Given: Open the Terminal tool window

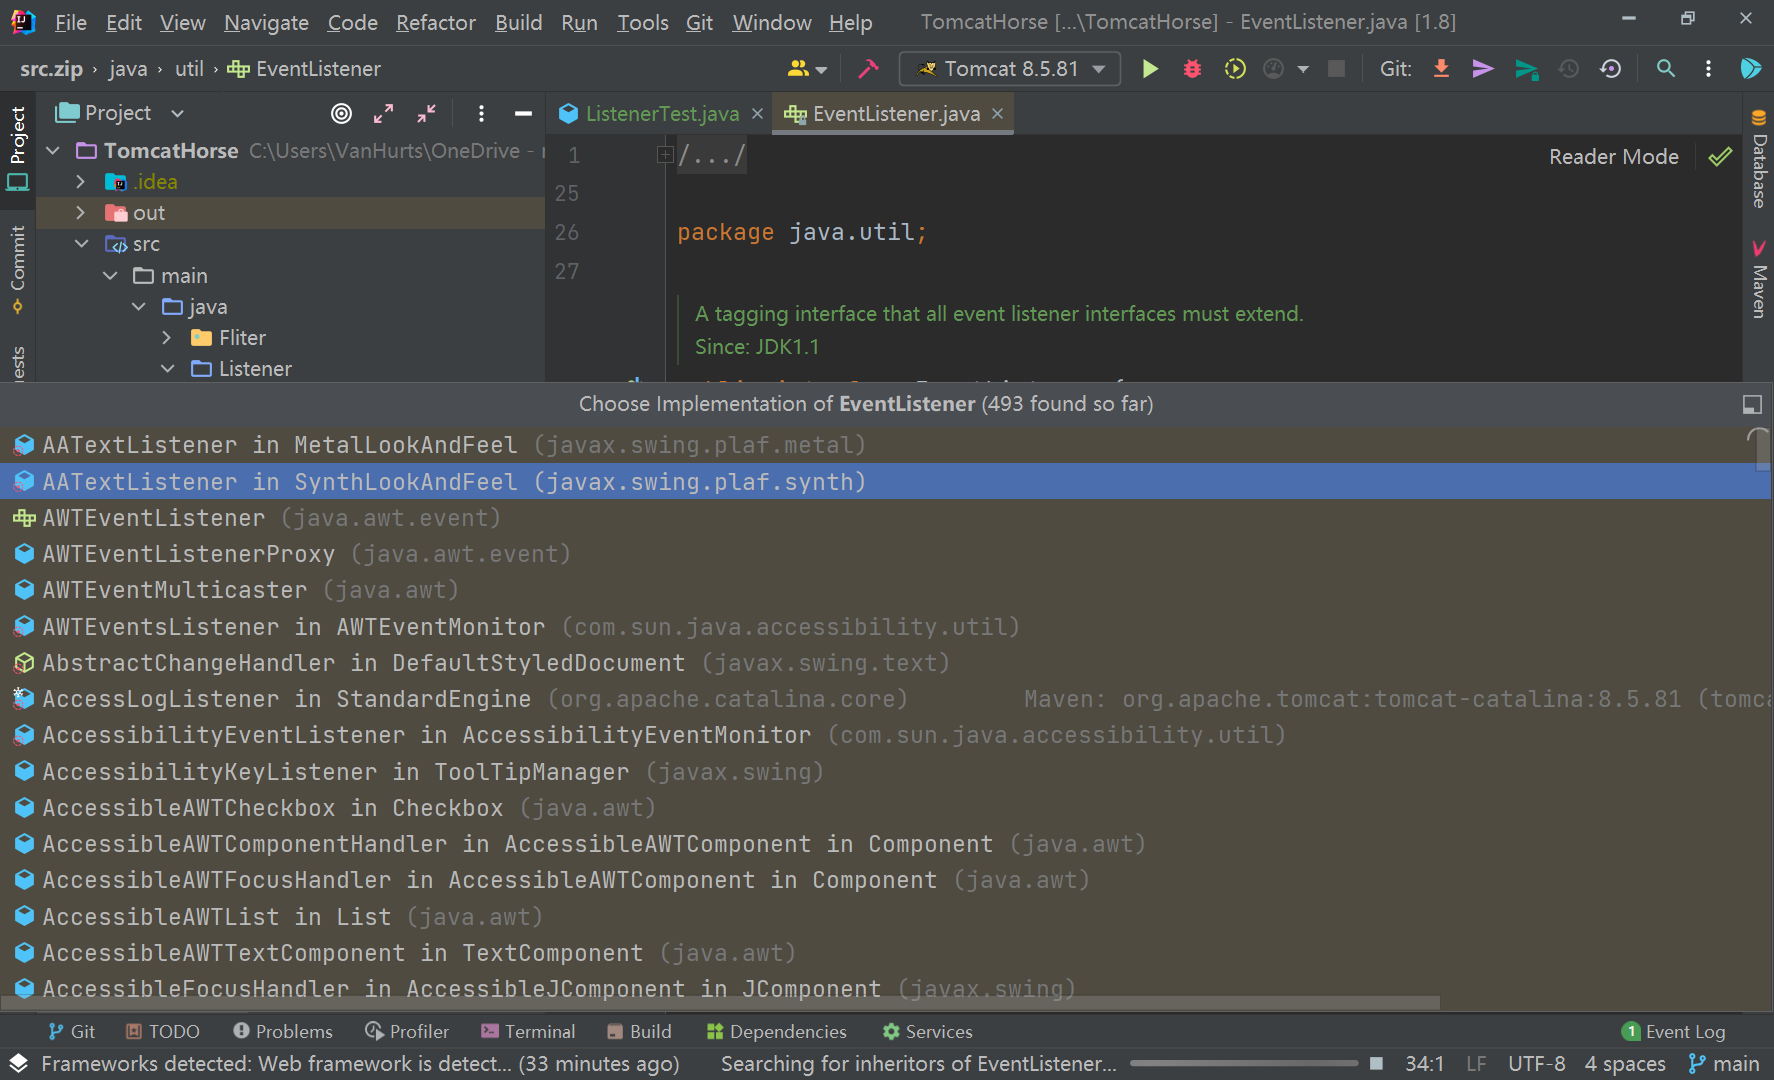Looking at the screenshot, I should (529, 1031).
